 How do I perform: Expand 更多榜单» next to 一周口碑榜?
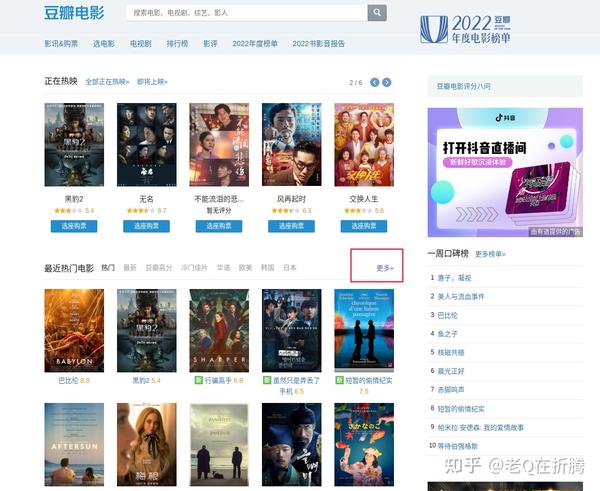tap(490, 254)
